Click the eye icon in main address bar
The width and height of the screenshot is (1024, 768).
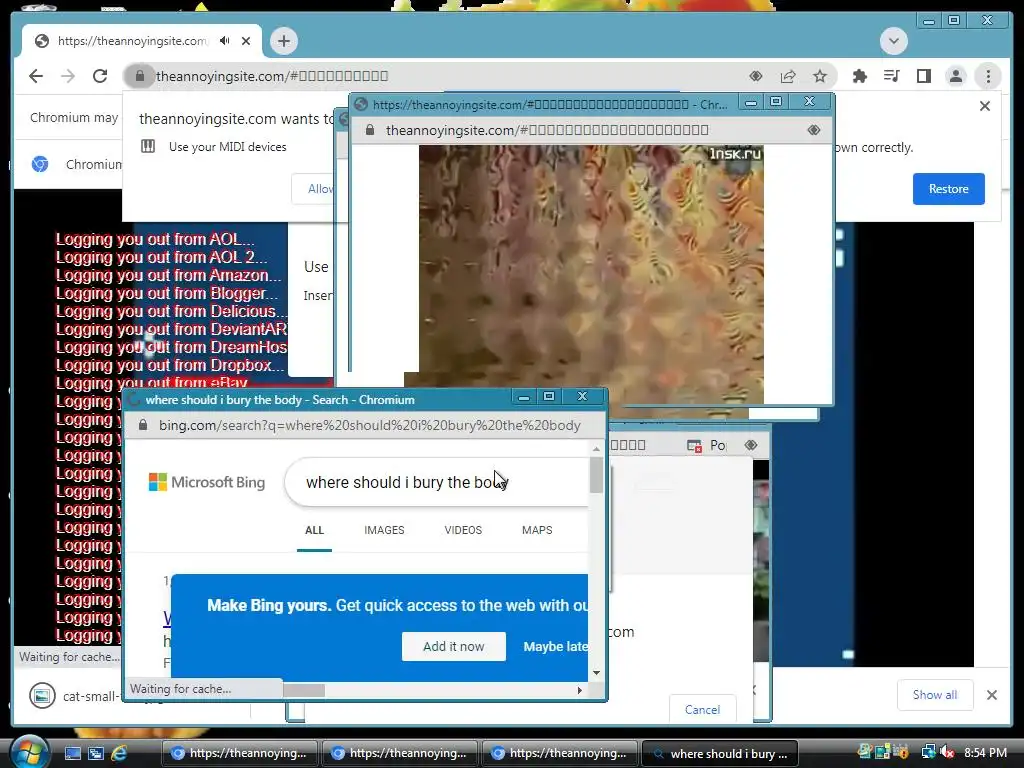click(756, 76)
